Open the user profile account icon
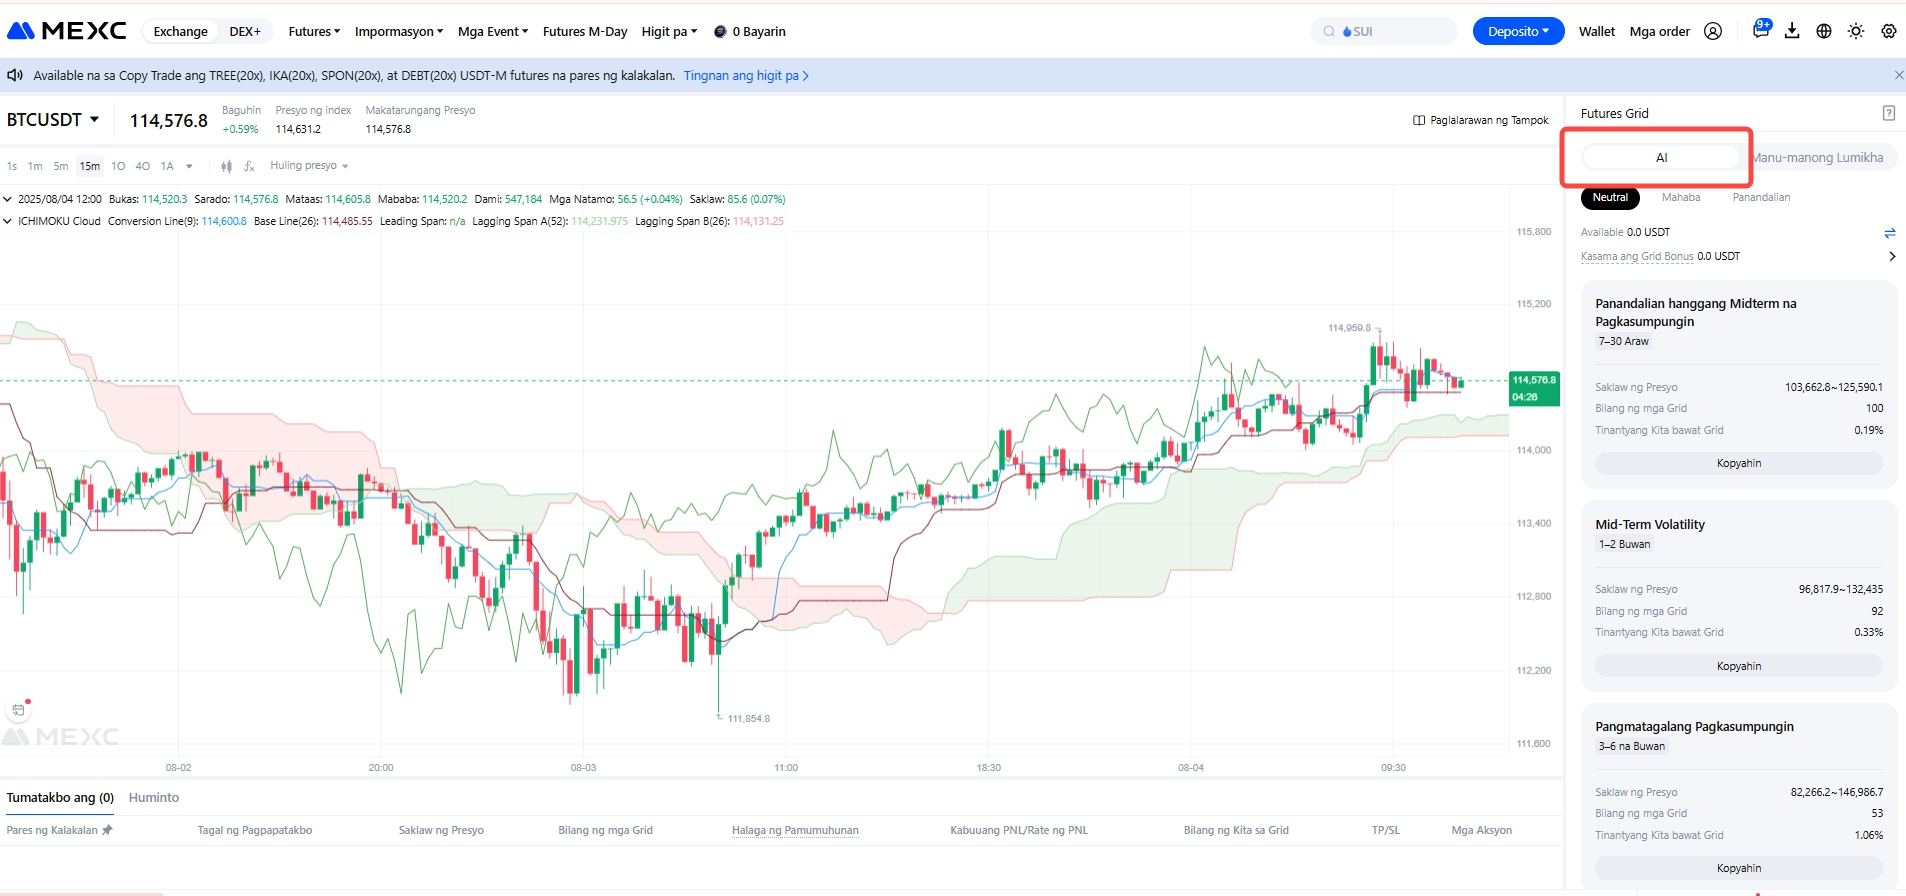Screen dimensions: 1906x896 [1713, 31]
